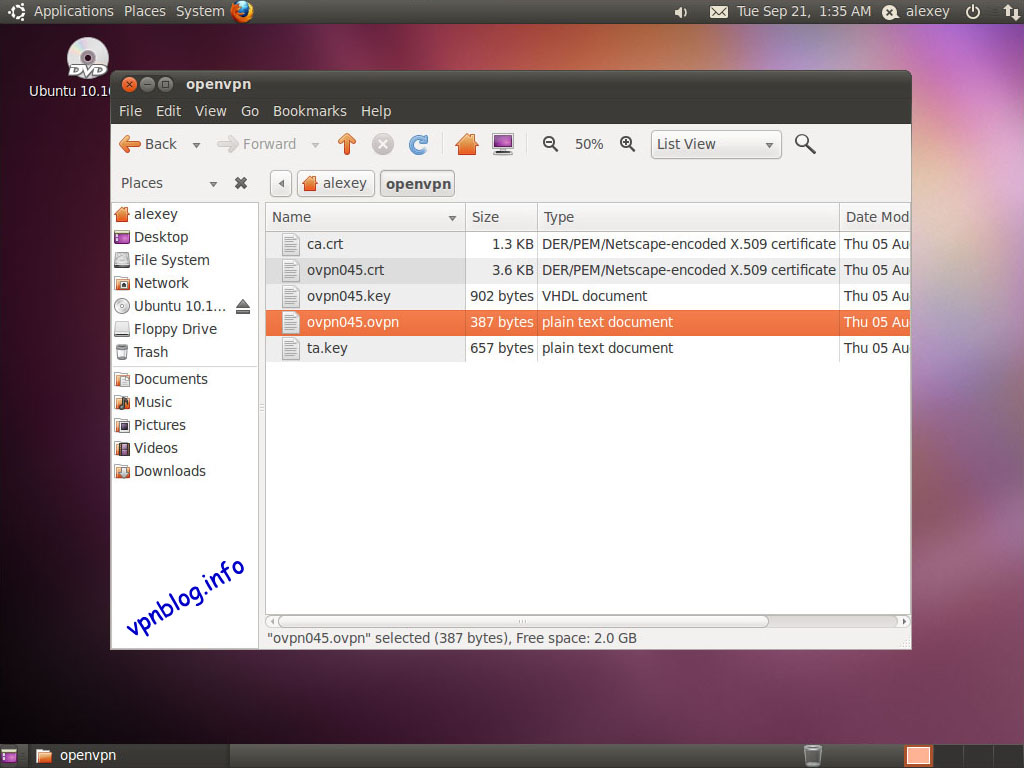Click the stop loading icon
This screenshot has width=1024, height=768.
[x=383, y=144]
